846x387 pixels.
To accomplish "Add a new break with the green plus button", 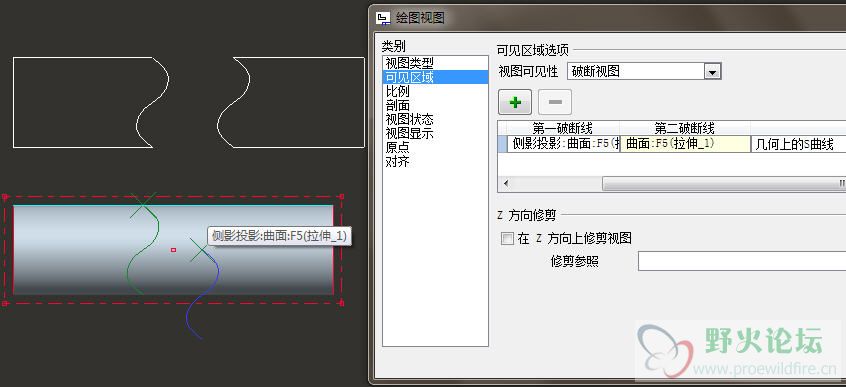I will point(515,102).
